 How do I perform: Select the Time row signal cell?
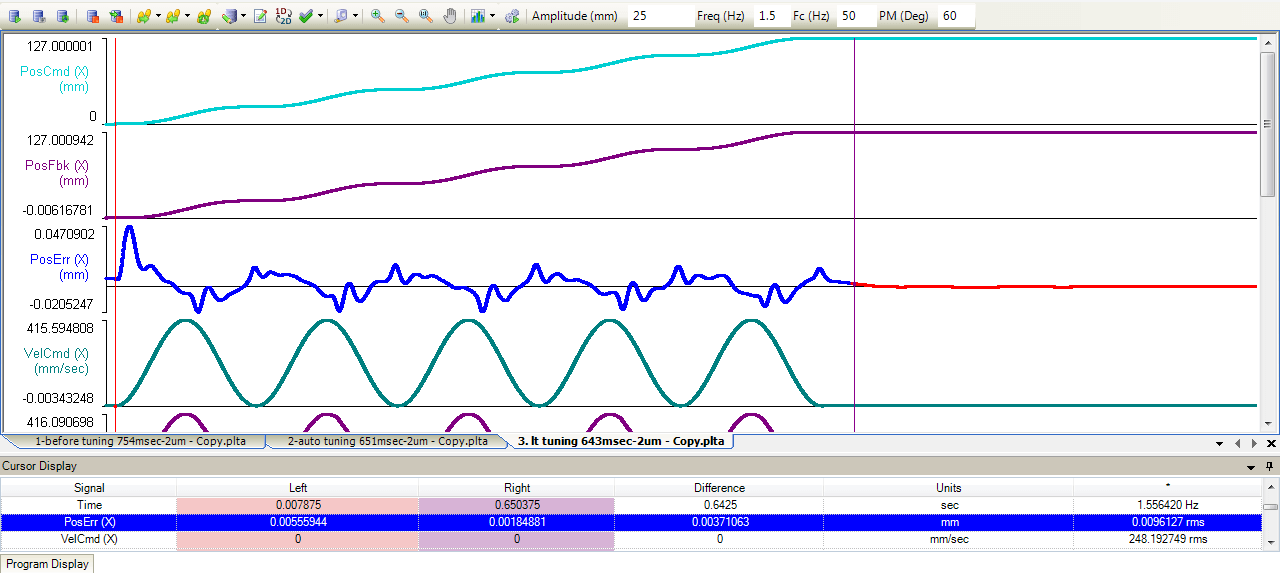pos(89,505)
